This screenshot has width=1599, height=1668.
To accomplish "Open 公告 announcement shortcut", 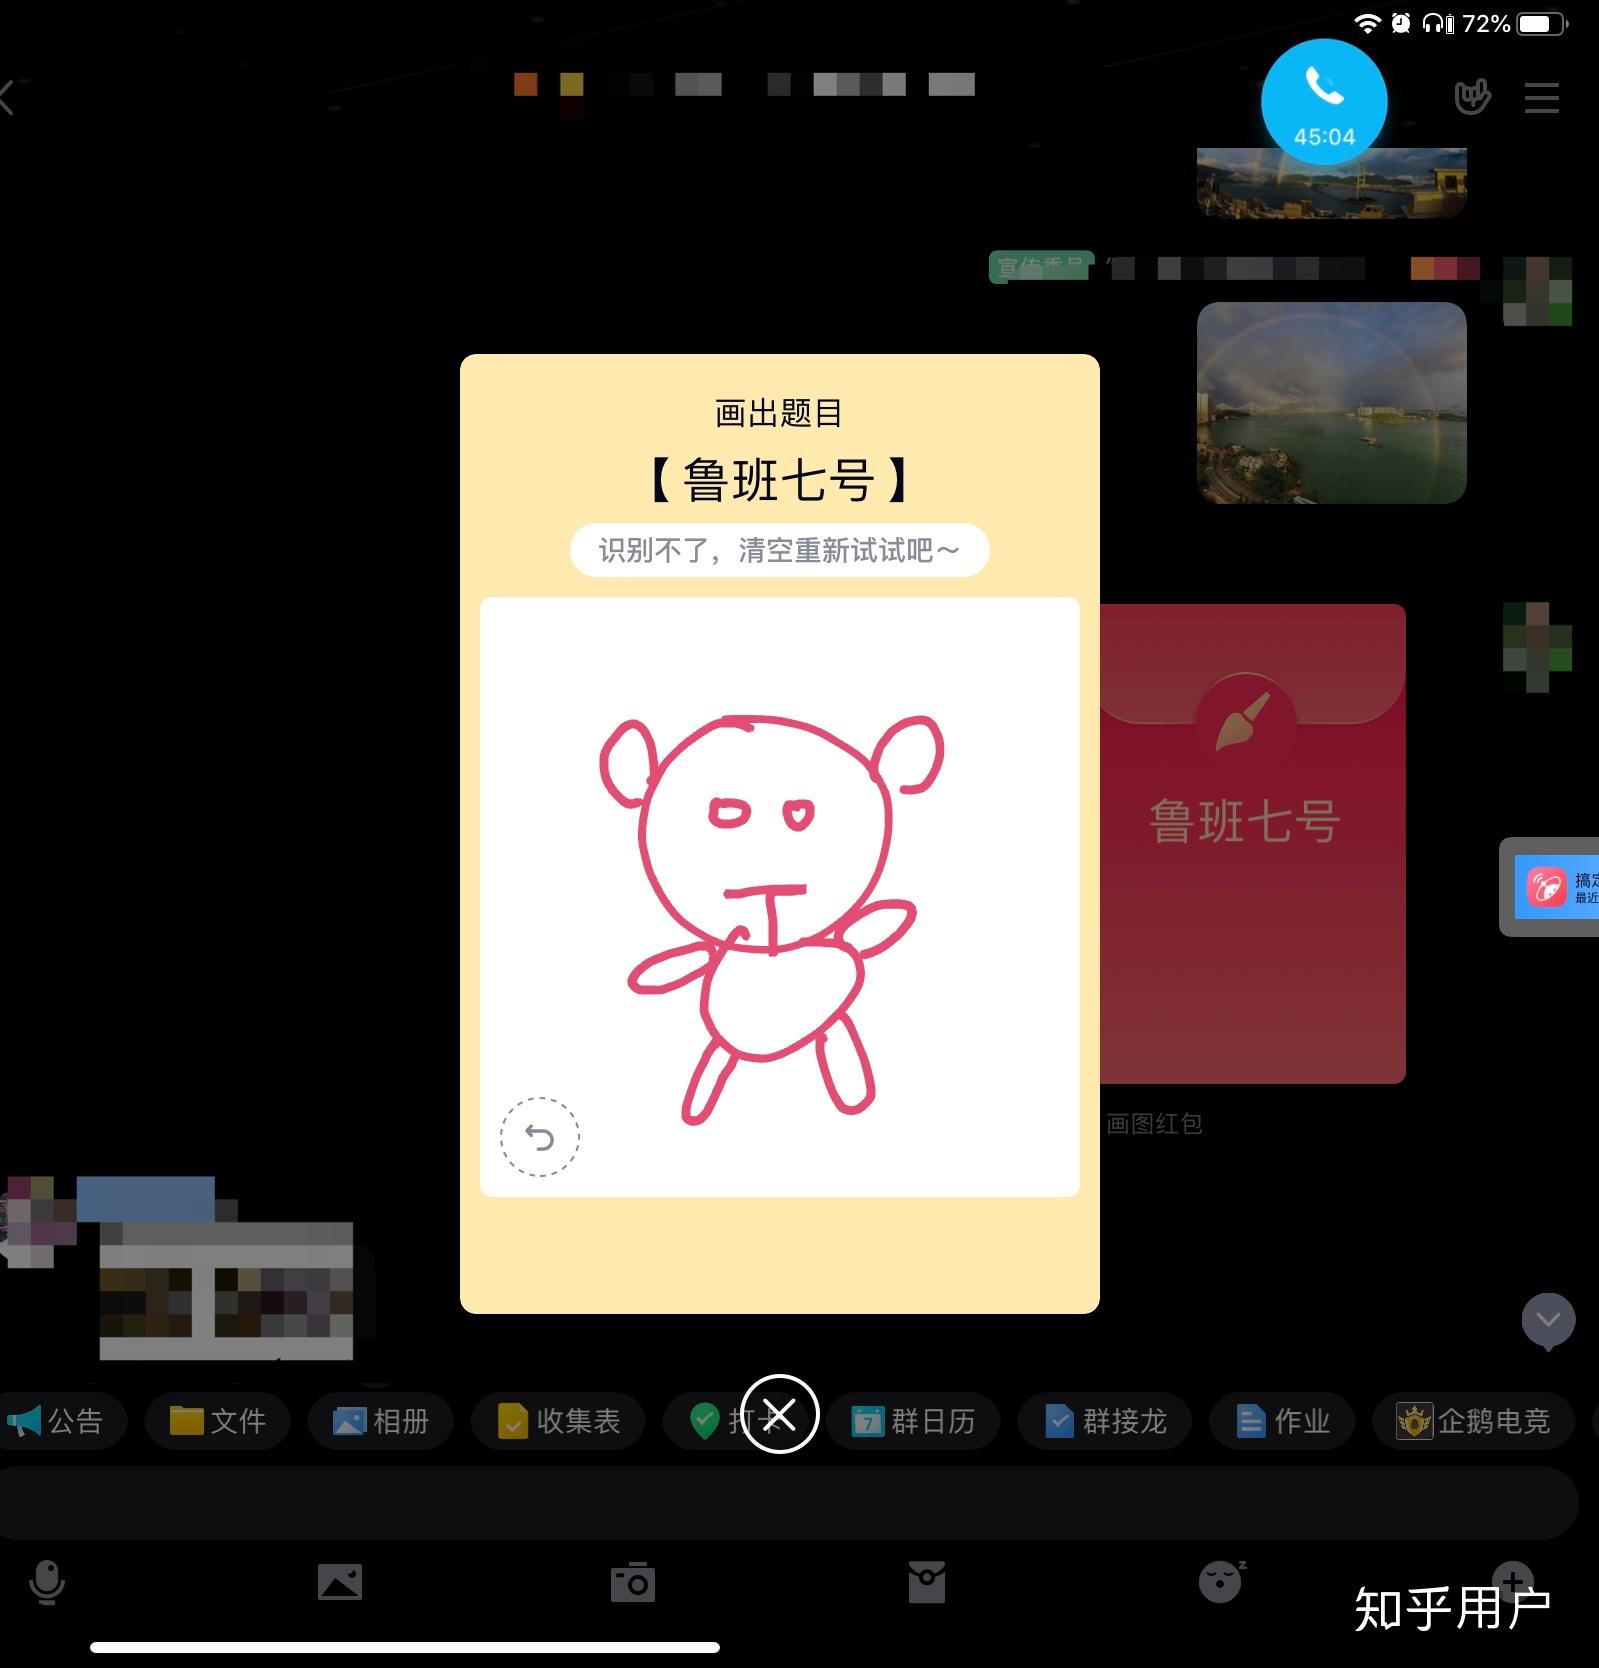I will 60,1421.
